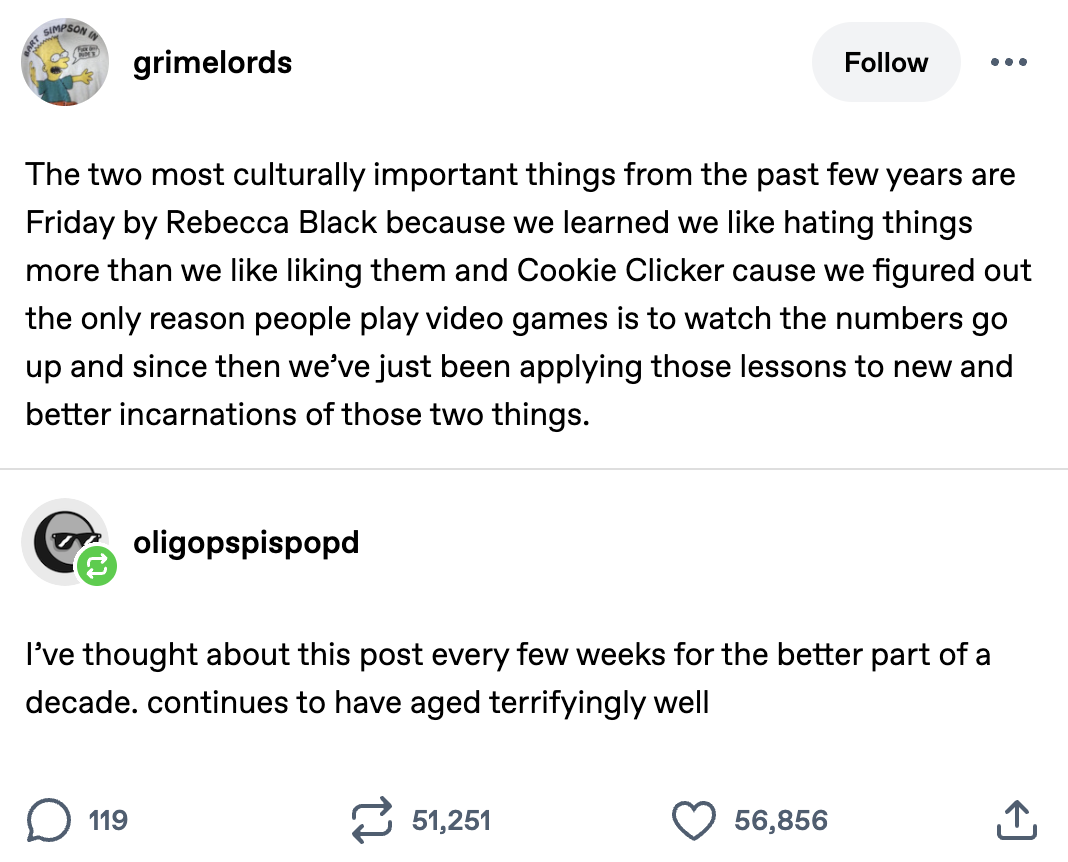Click the reply speech bubble icon

[46, 821]
